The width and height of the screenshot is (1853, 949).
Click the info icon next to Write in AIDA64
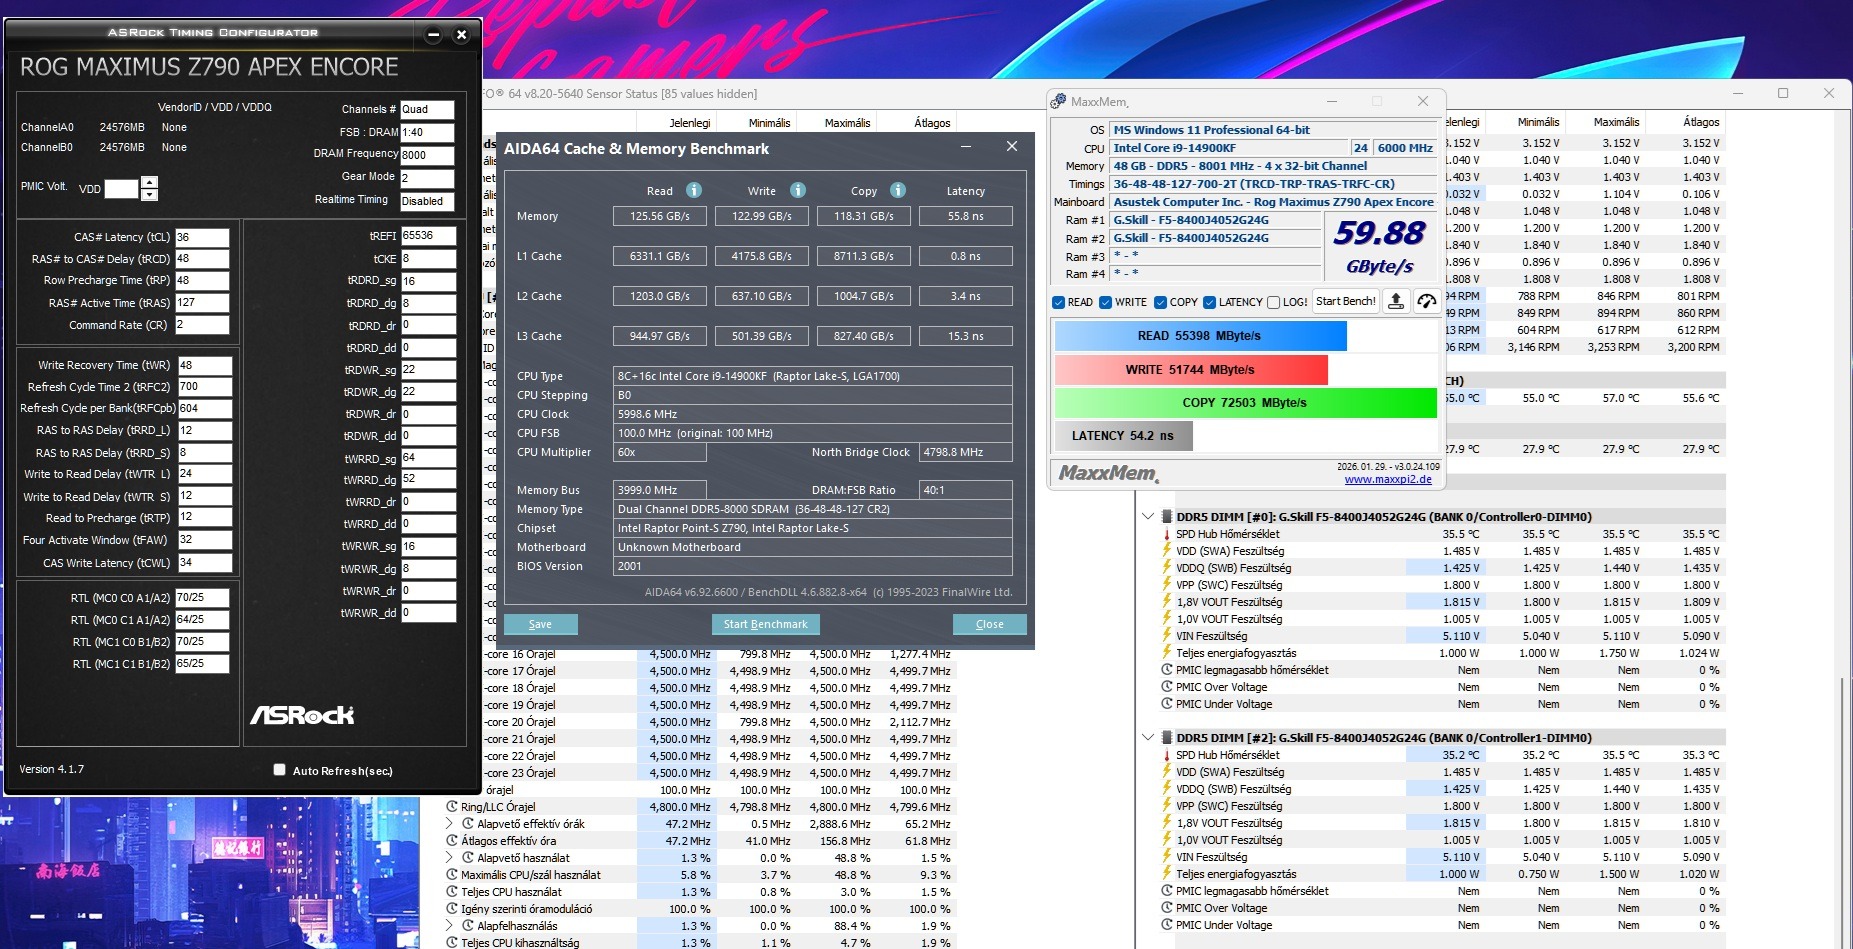798,190
